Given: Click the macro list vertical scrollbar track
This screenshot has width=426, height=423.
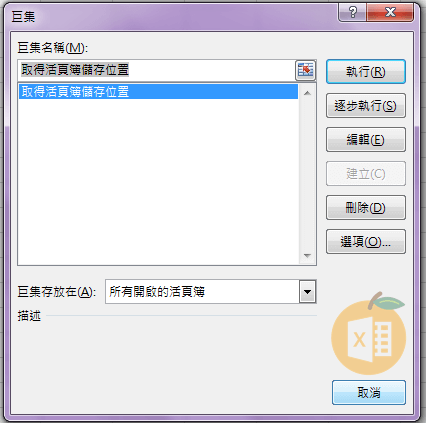Looking at the screenshot, I should tap(307, 174).
